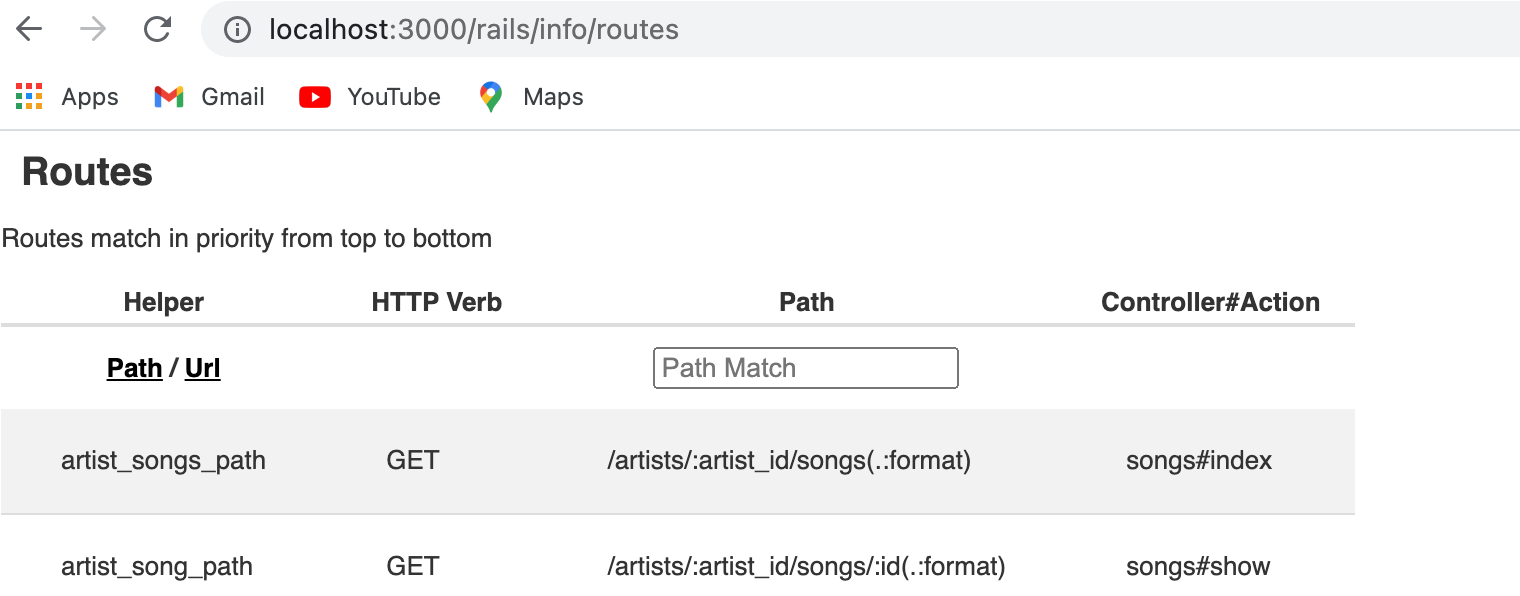Toggle route display to Url mode

pos(202,368)
